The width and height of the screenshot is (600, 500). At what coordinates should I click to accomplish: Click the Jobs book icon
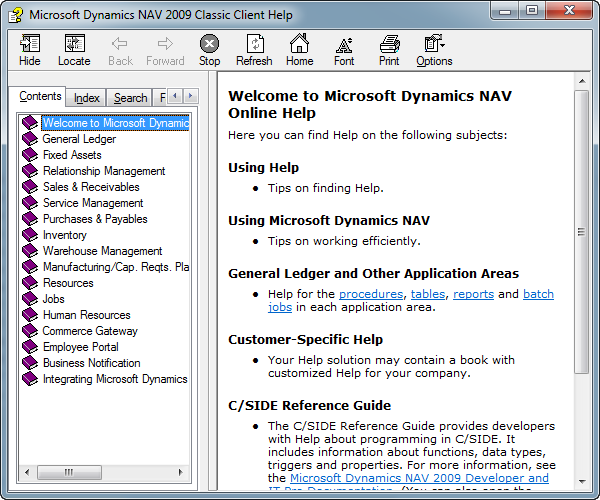click(30, 299)
